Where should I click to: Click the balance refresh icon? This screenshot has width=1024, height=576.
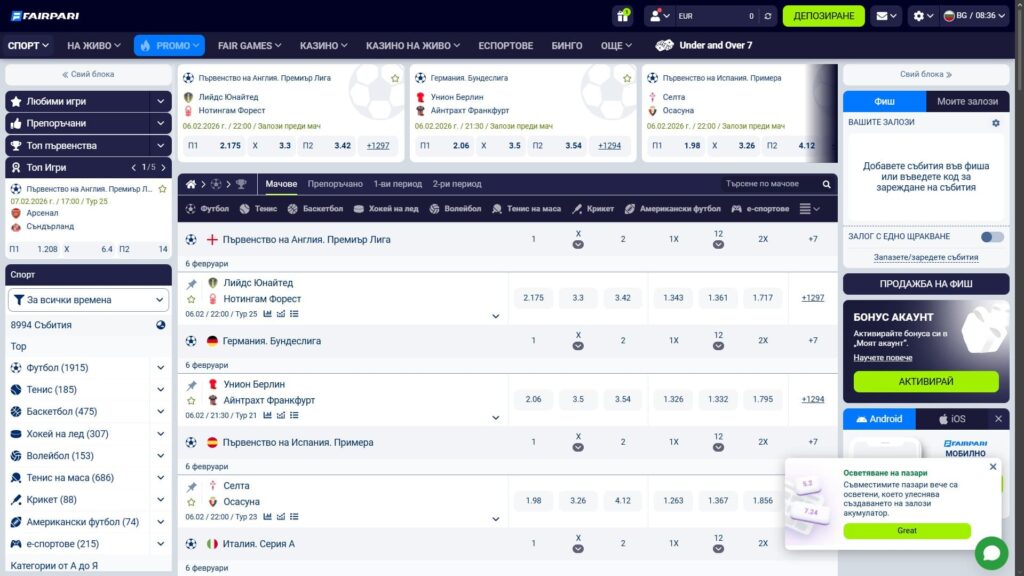click(767, 16)
